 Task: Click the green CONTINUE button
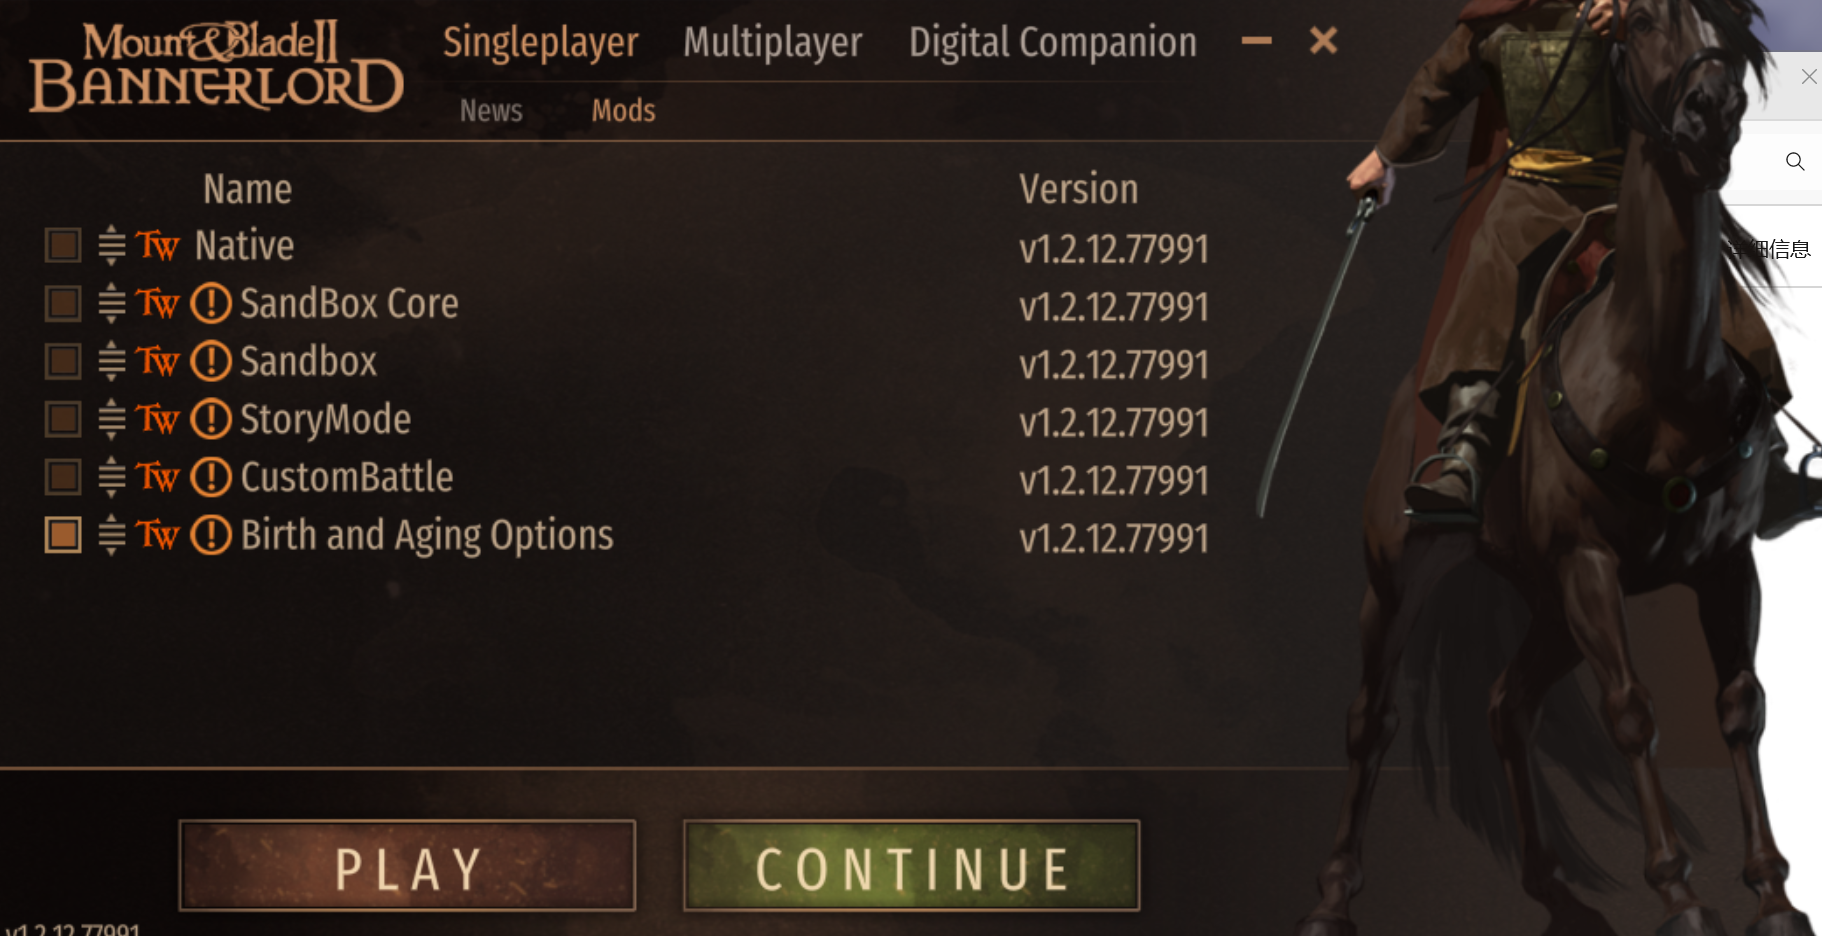pos(911,866)
